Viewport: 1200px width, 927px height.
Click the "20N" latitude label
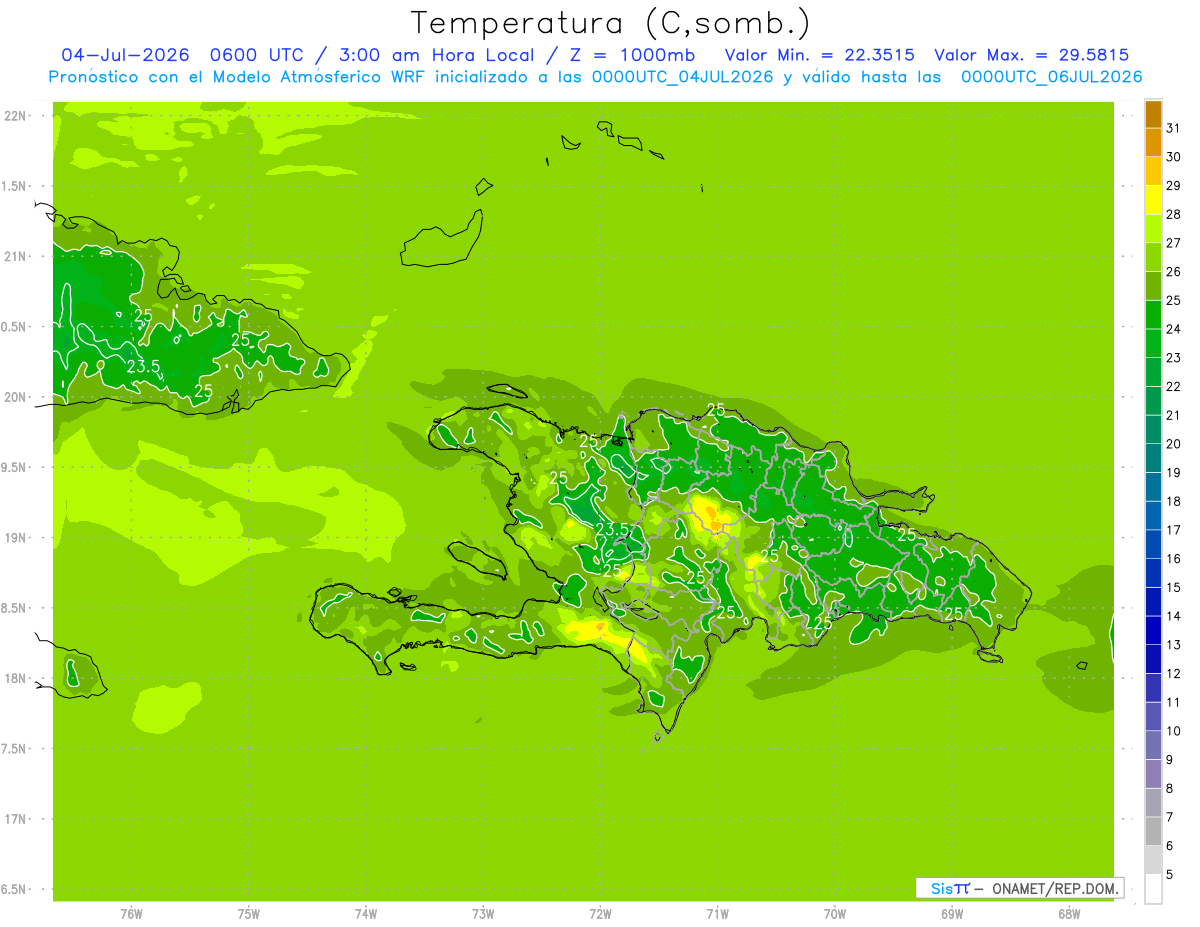(x=16, y=397)
